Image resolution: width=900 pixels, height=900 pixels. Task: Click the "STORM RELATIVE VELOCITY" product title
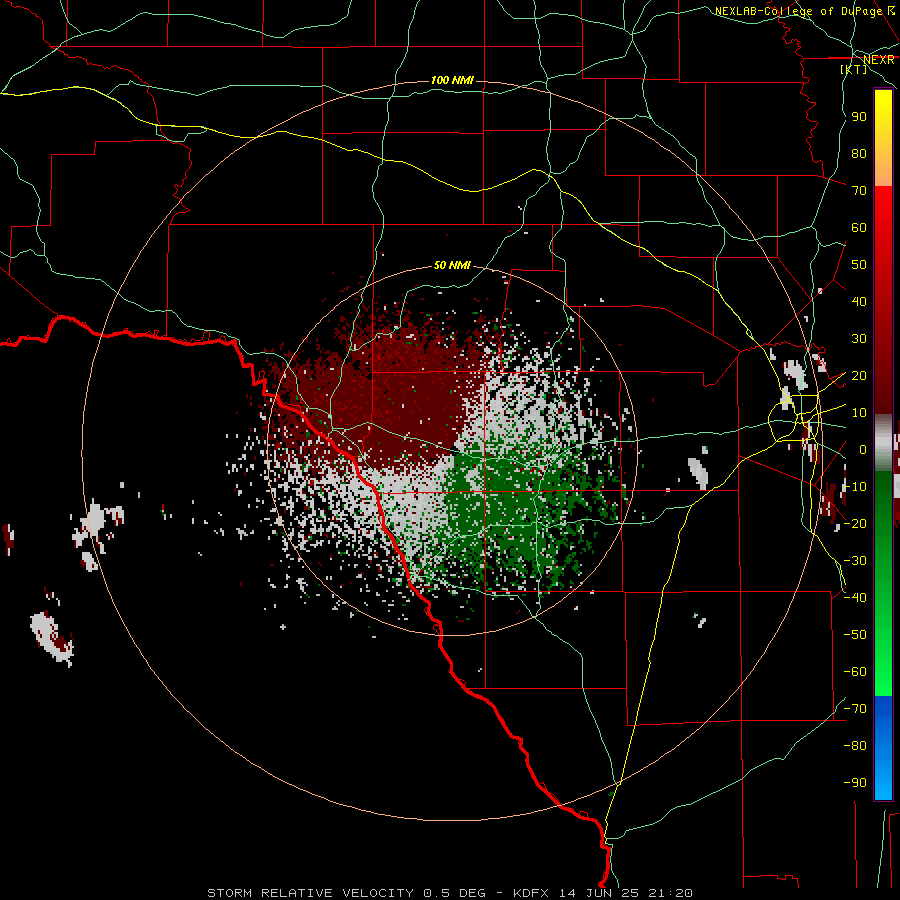click(310, 893)
